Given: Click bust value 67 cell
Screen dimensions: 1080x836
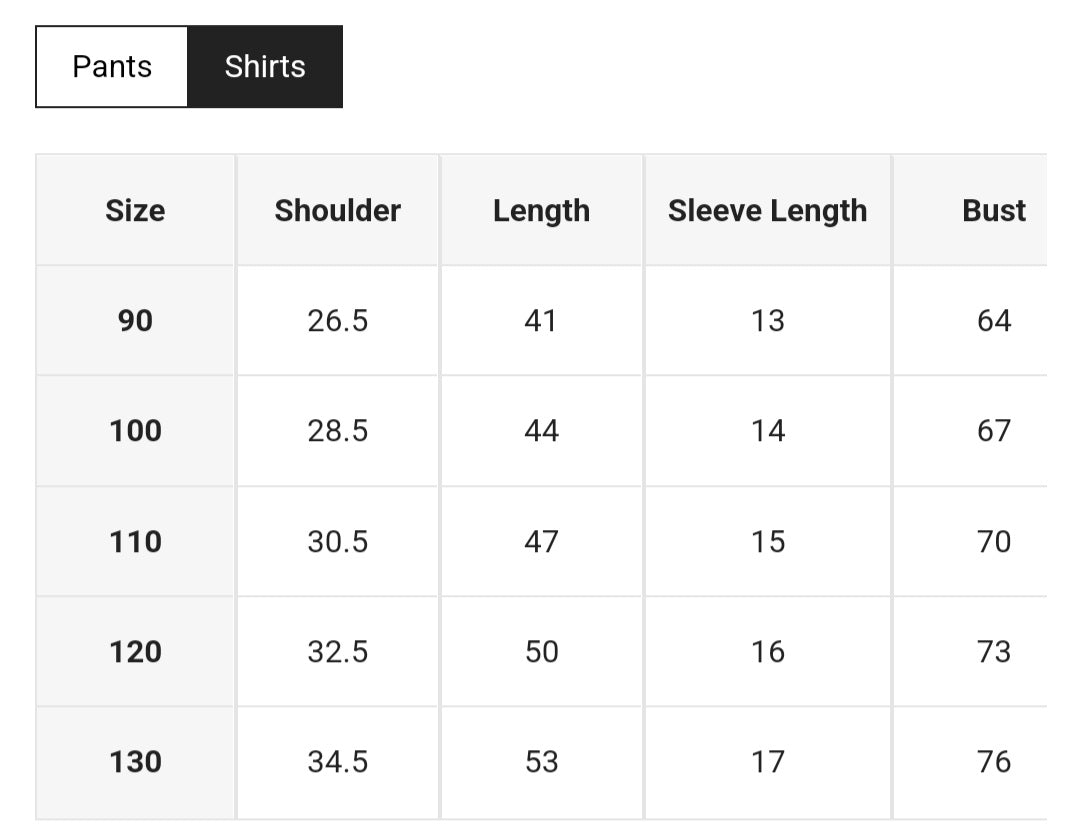Looking at the screenshot, I should pyautogui.click(x=993, y=431).
